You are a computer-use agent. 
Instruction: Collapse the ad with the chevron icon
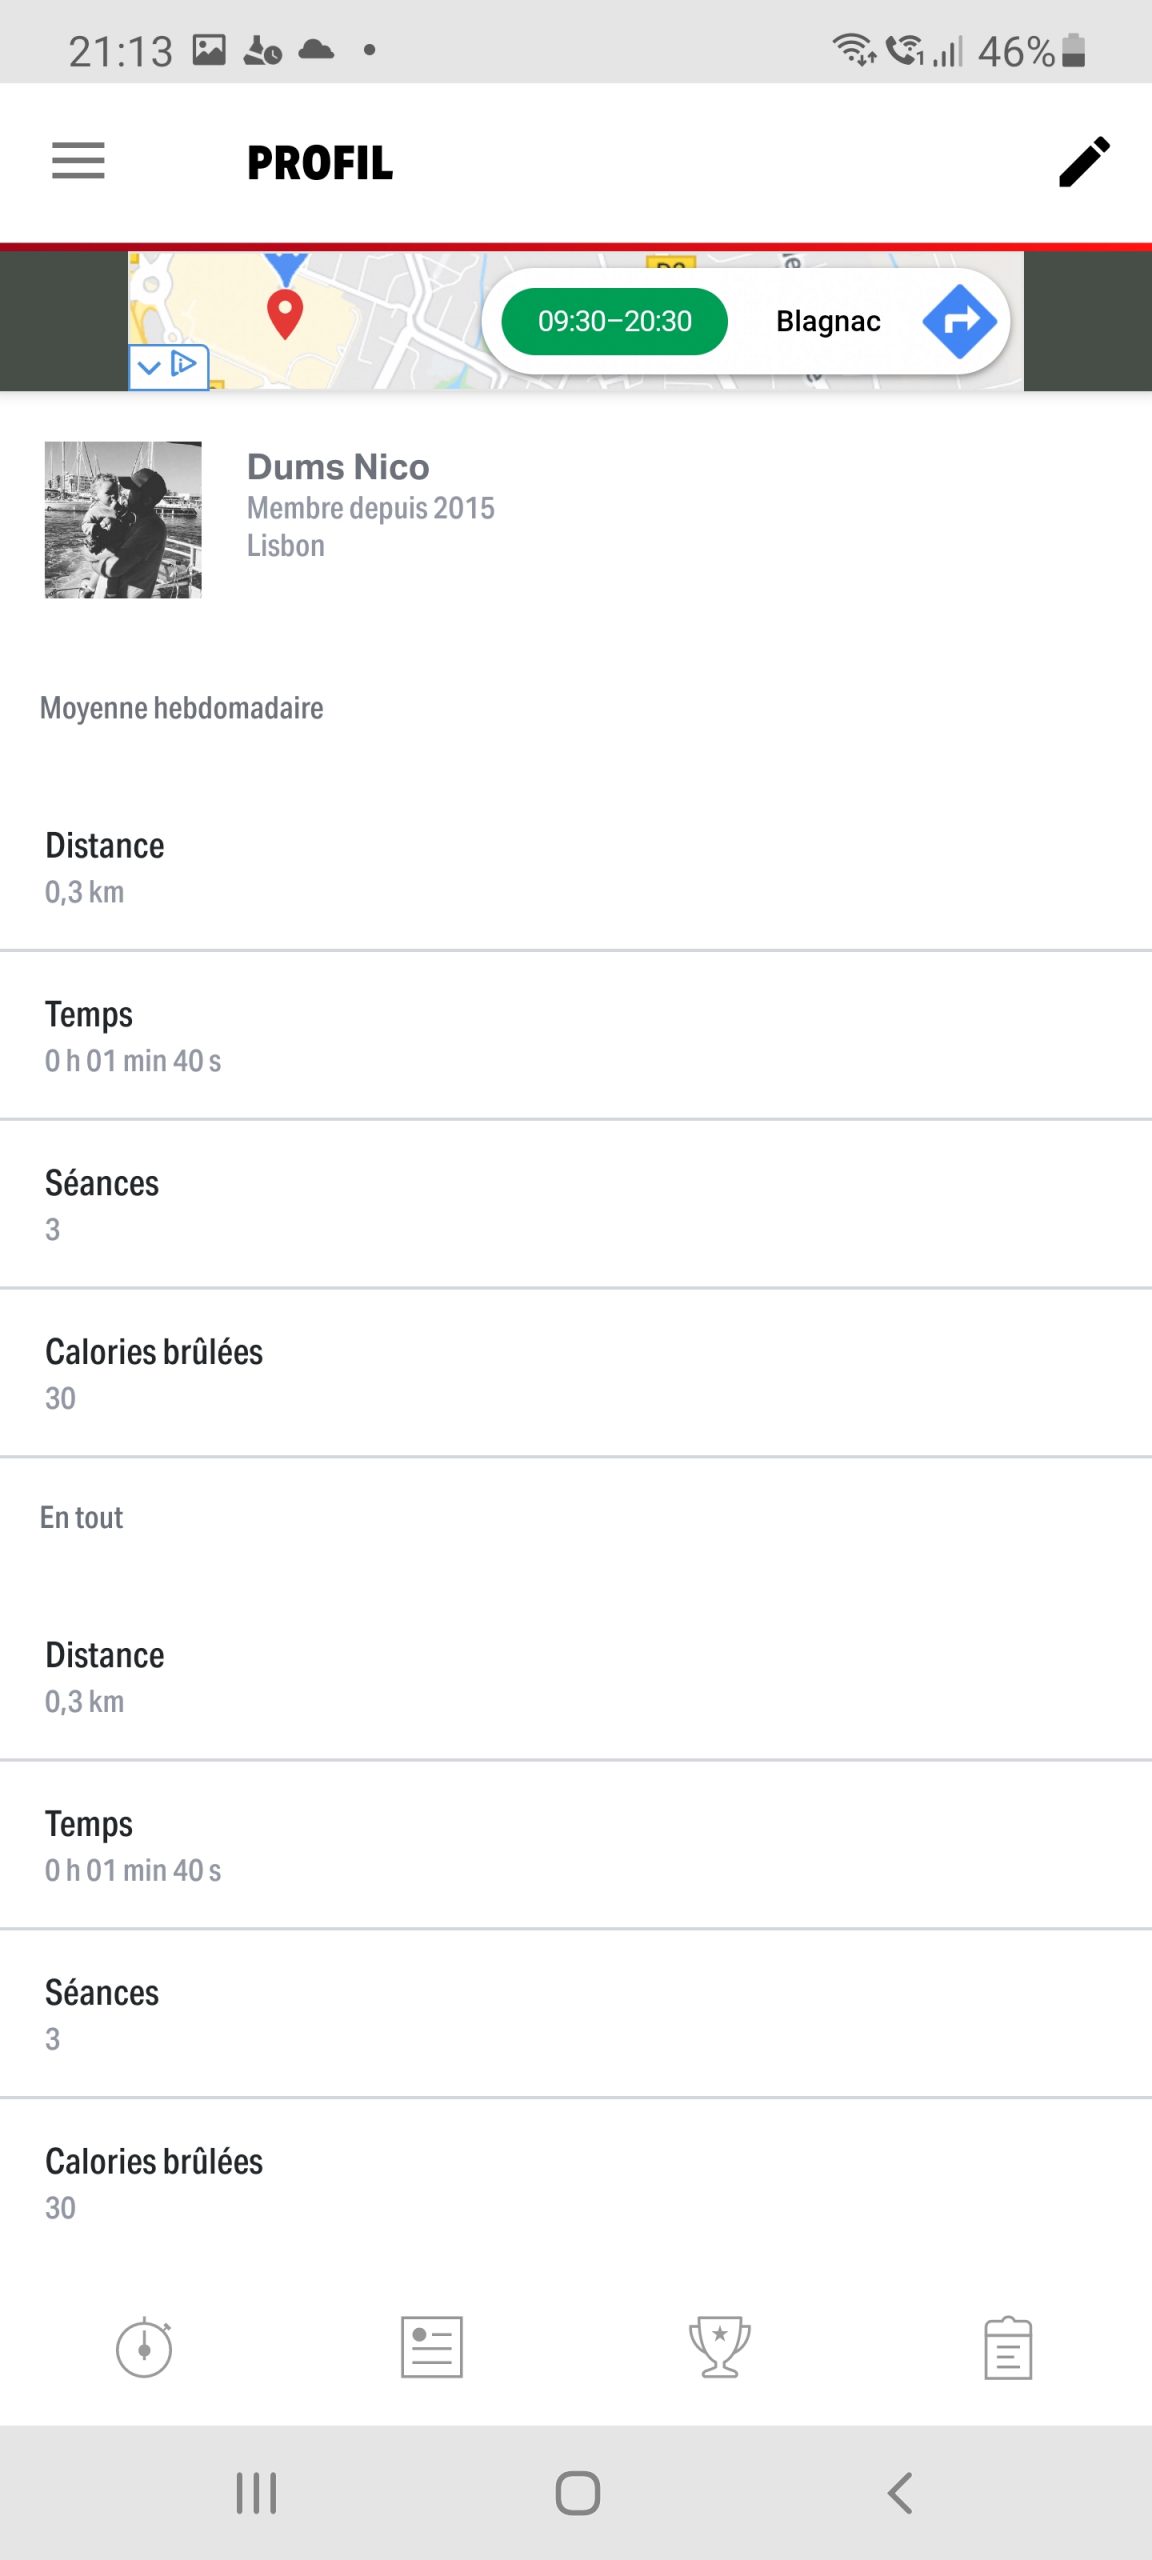point(149,367)
